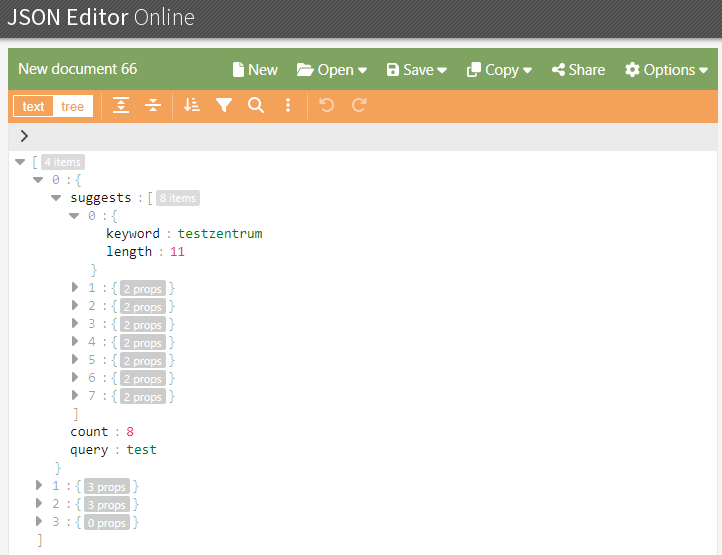Switch editor to text mode
The width and height of the screenshot is (722, 555).
pyautogui.click(x=33, y=106)
